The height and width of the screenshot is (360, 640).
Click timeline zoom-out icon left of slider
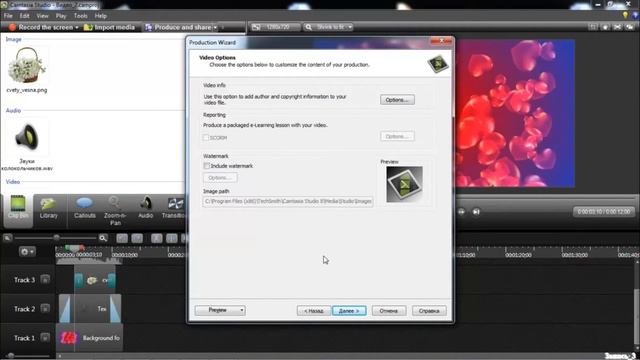(x=7, y=238)
